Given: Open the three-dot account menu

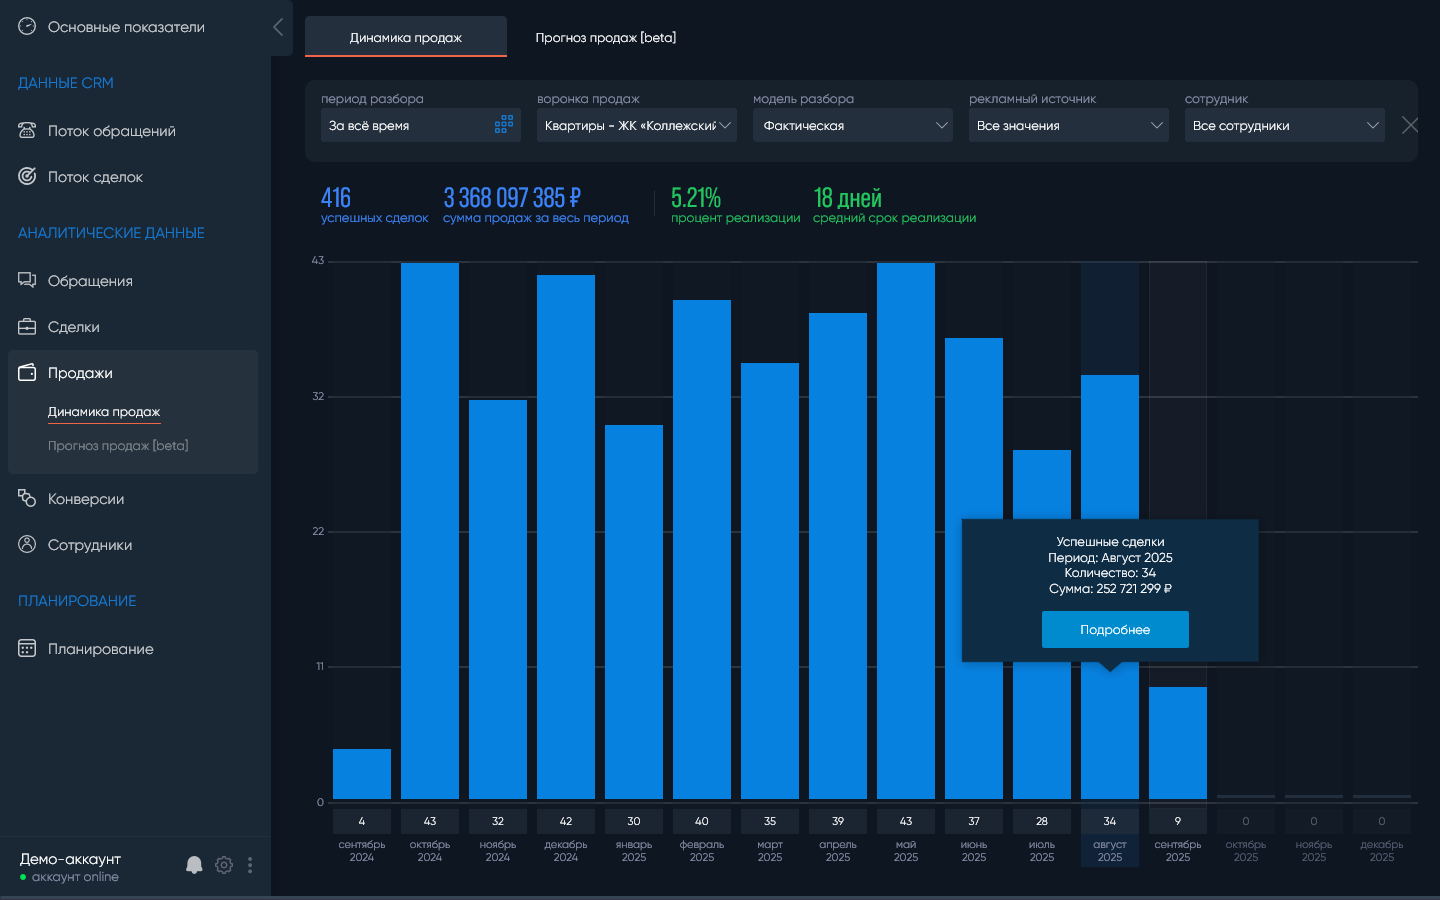Looking at the screenshot, I should (x=250, y=865).
